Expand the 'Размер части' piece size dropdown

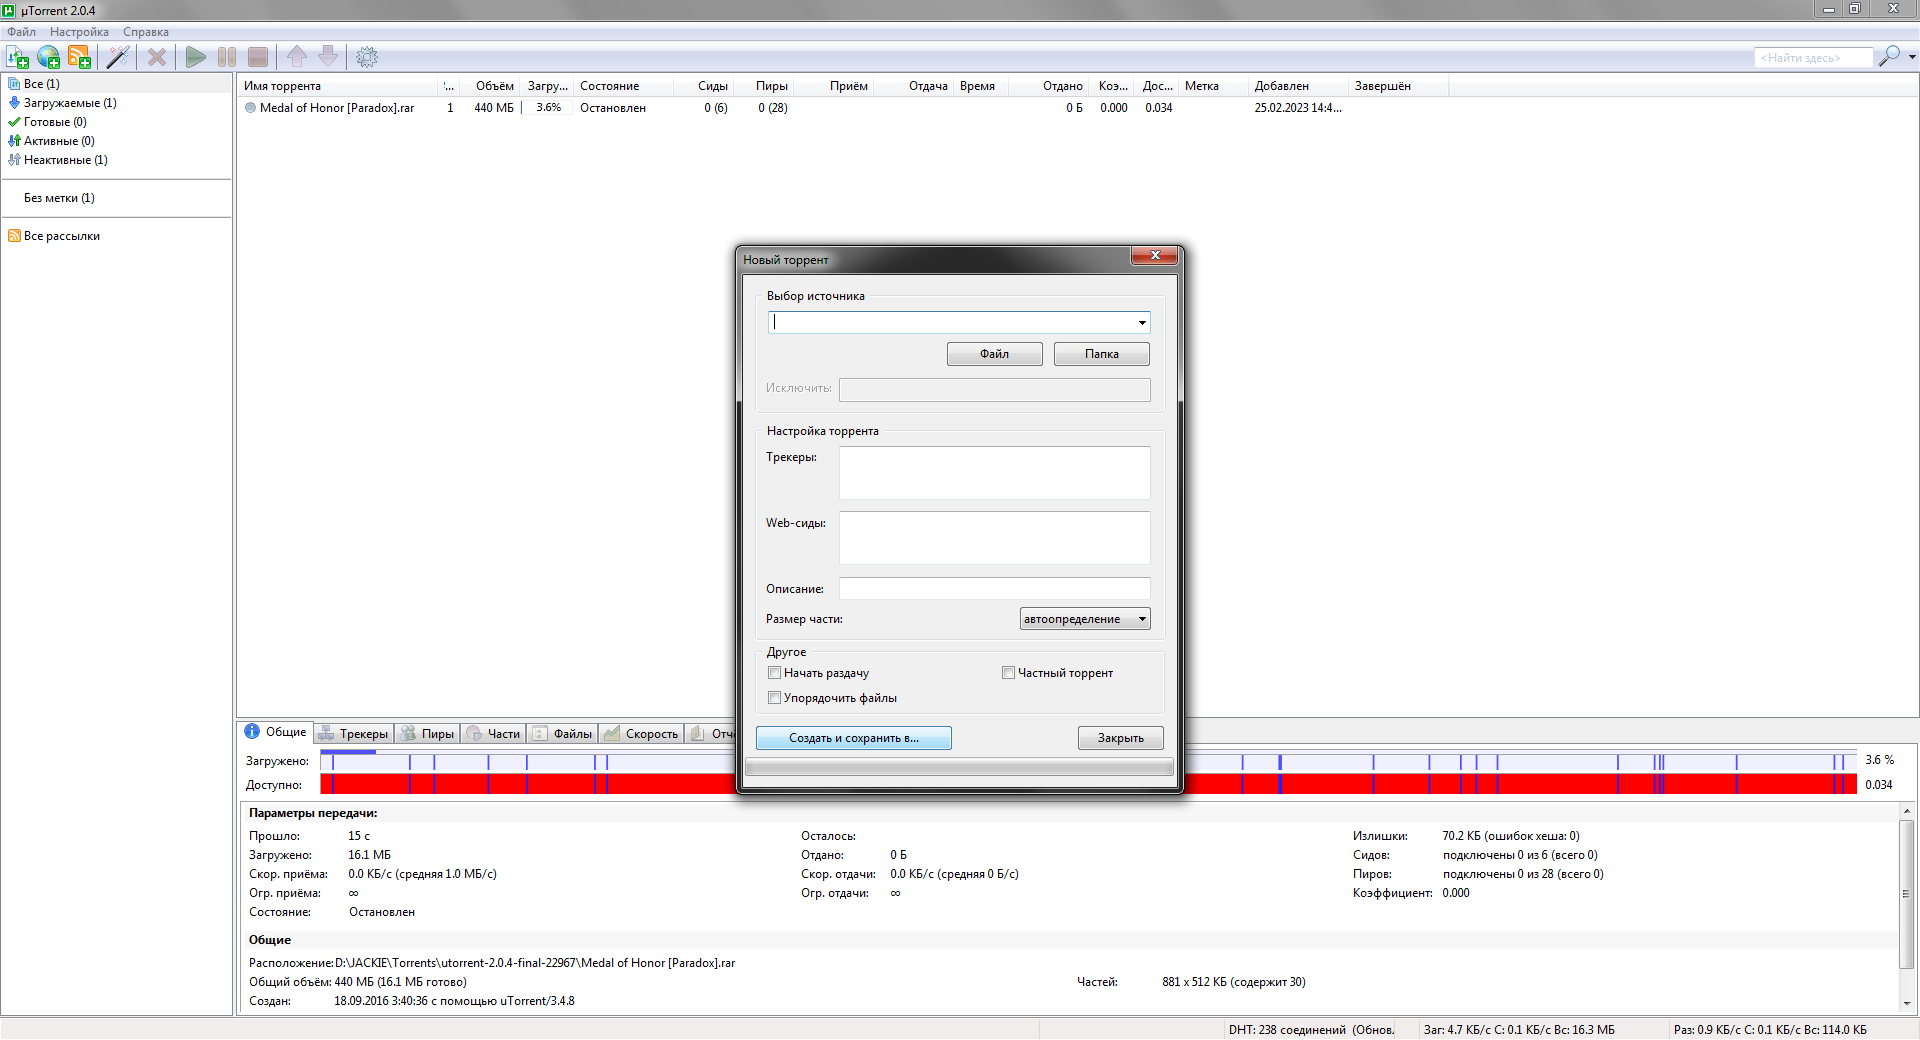pos(1141,619)
